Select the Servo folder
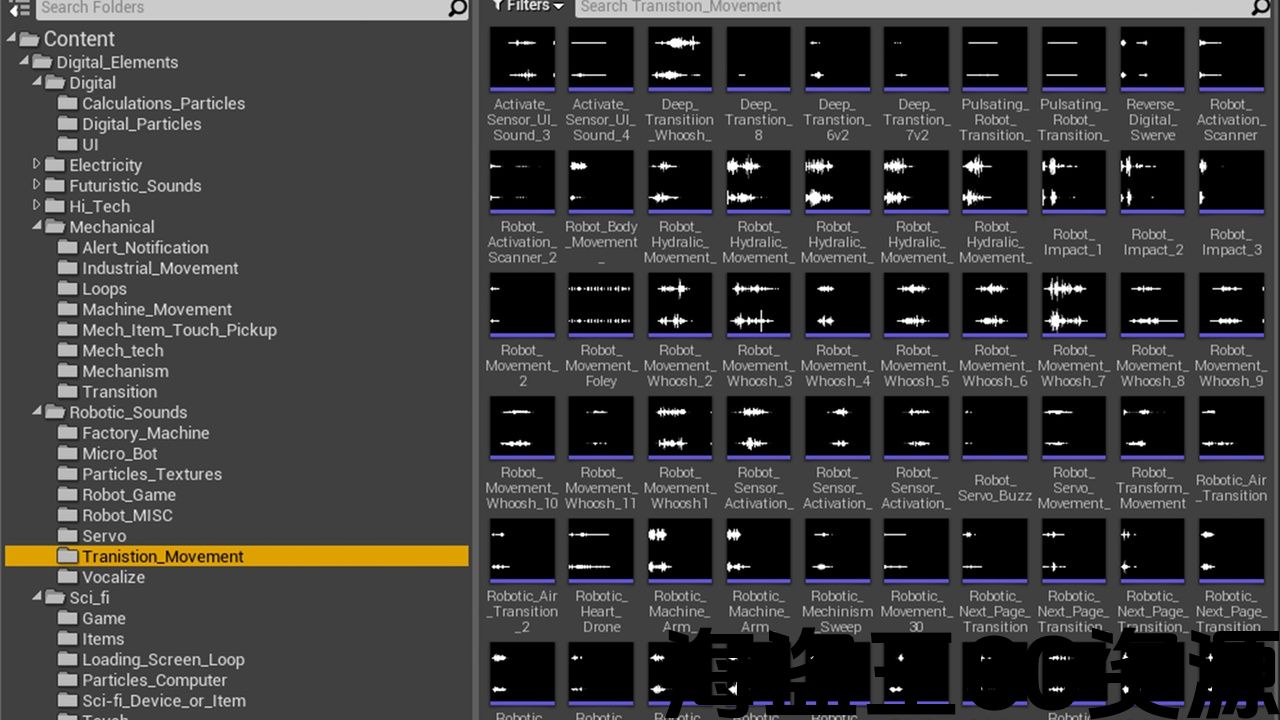1280x720 pixels. (103, 536)
